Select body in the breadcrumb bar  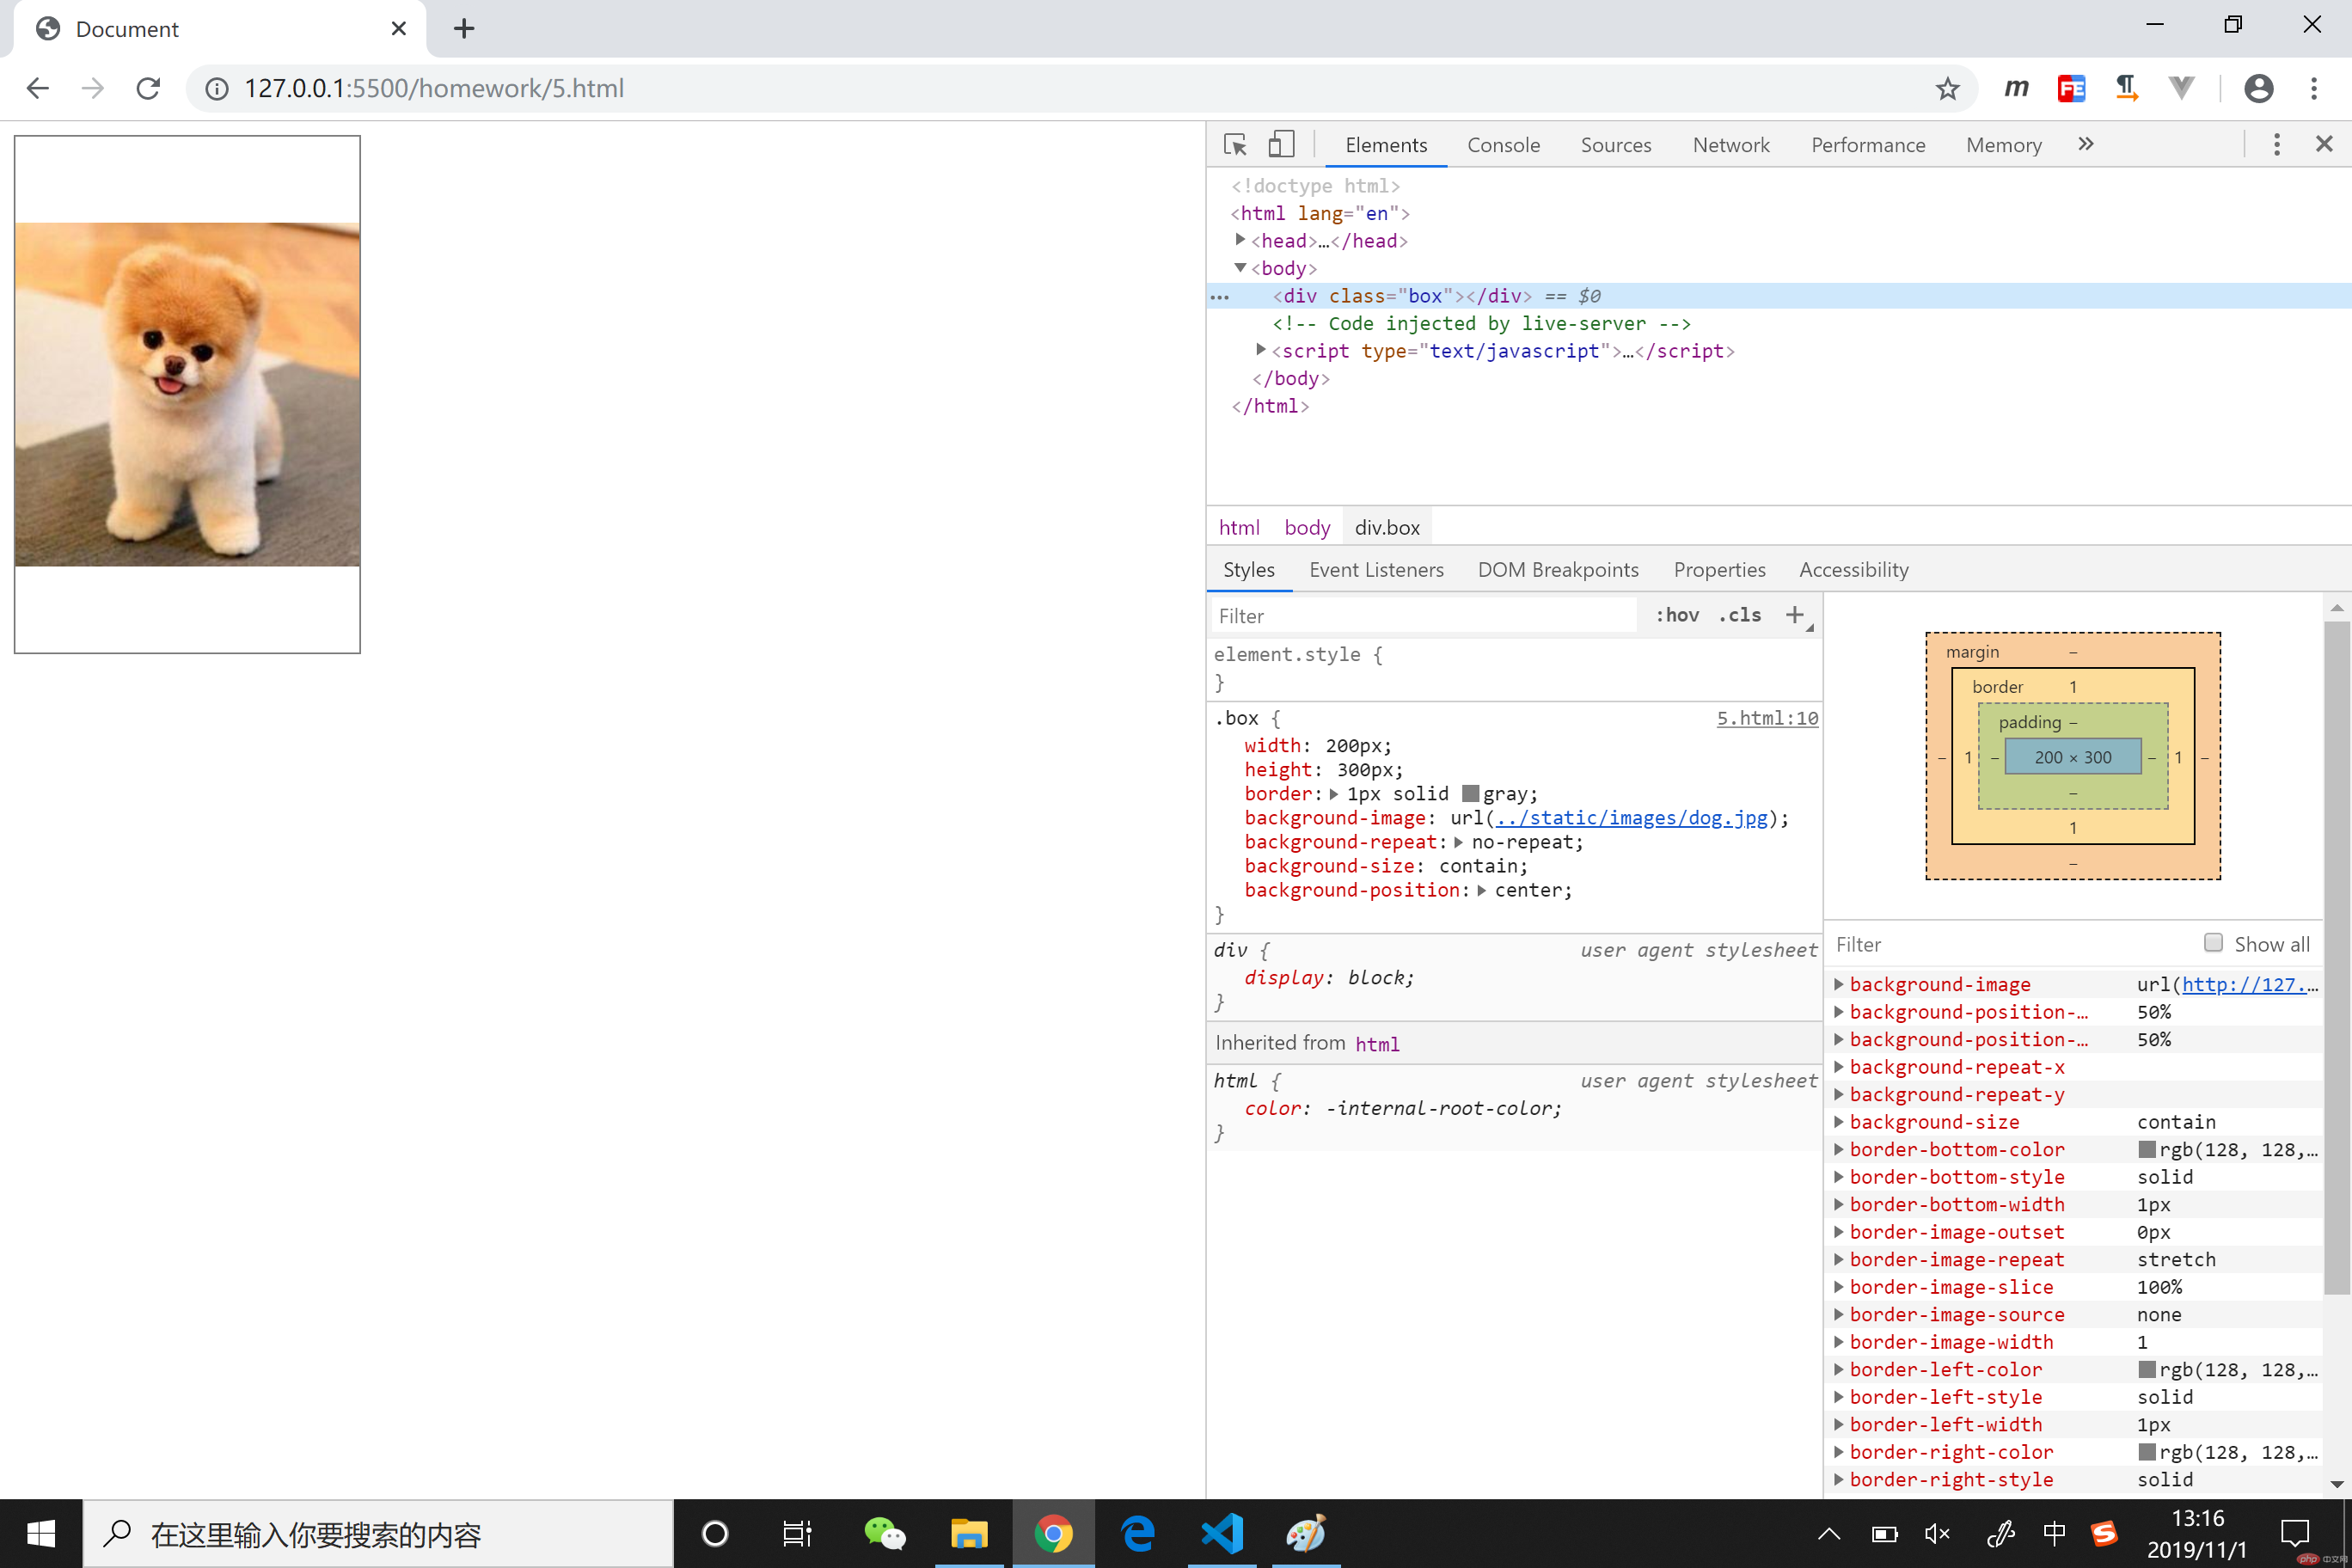coord(1307,527)
